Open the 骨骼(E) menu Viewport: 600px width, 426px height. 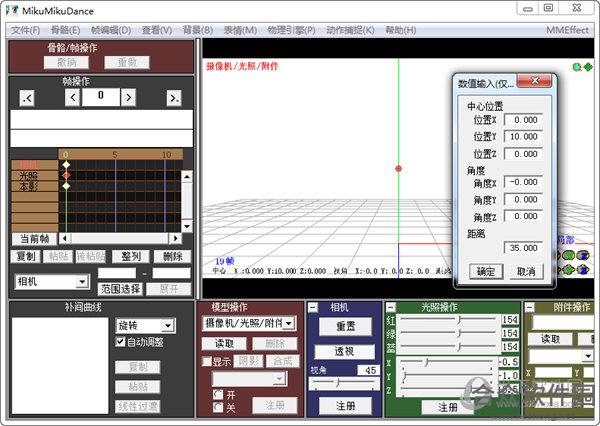pos(65,30)
